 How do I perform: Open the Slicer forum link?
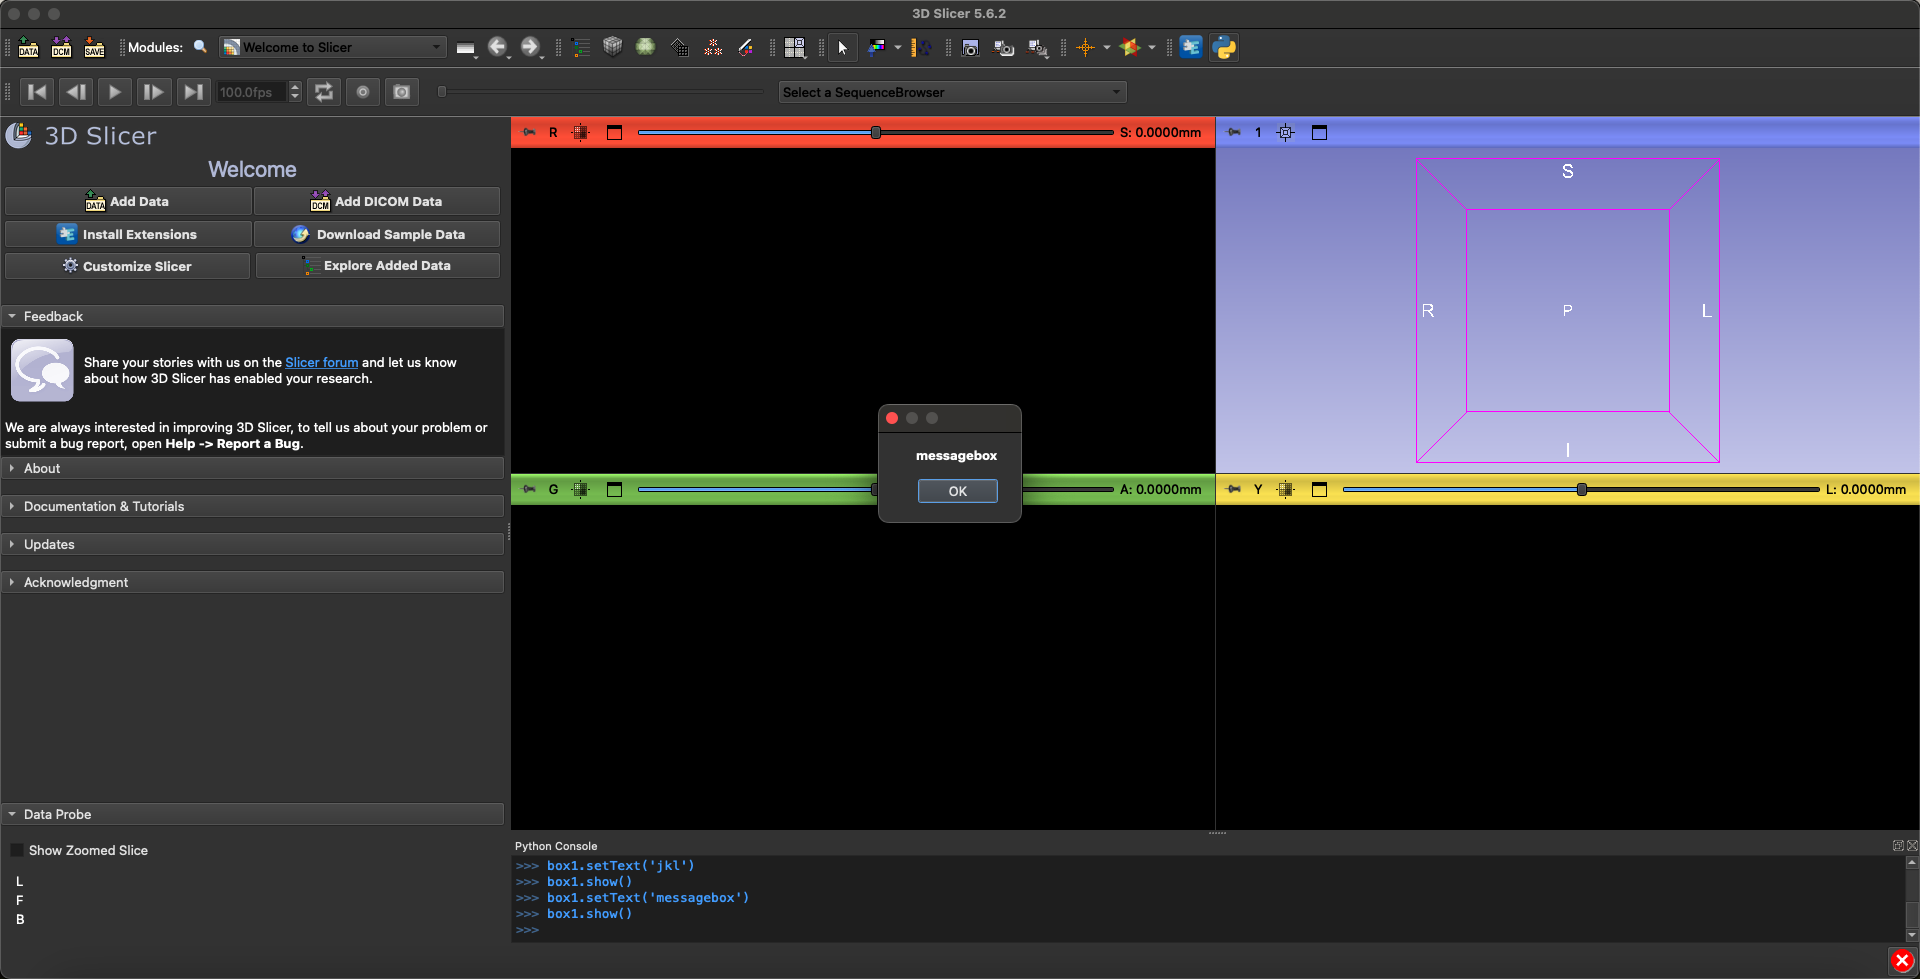pos(321,362)
